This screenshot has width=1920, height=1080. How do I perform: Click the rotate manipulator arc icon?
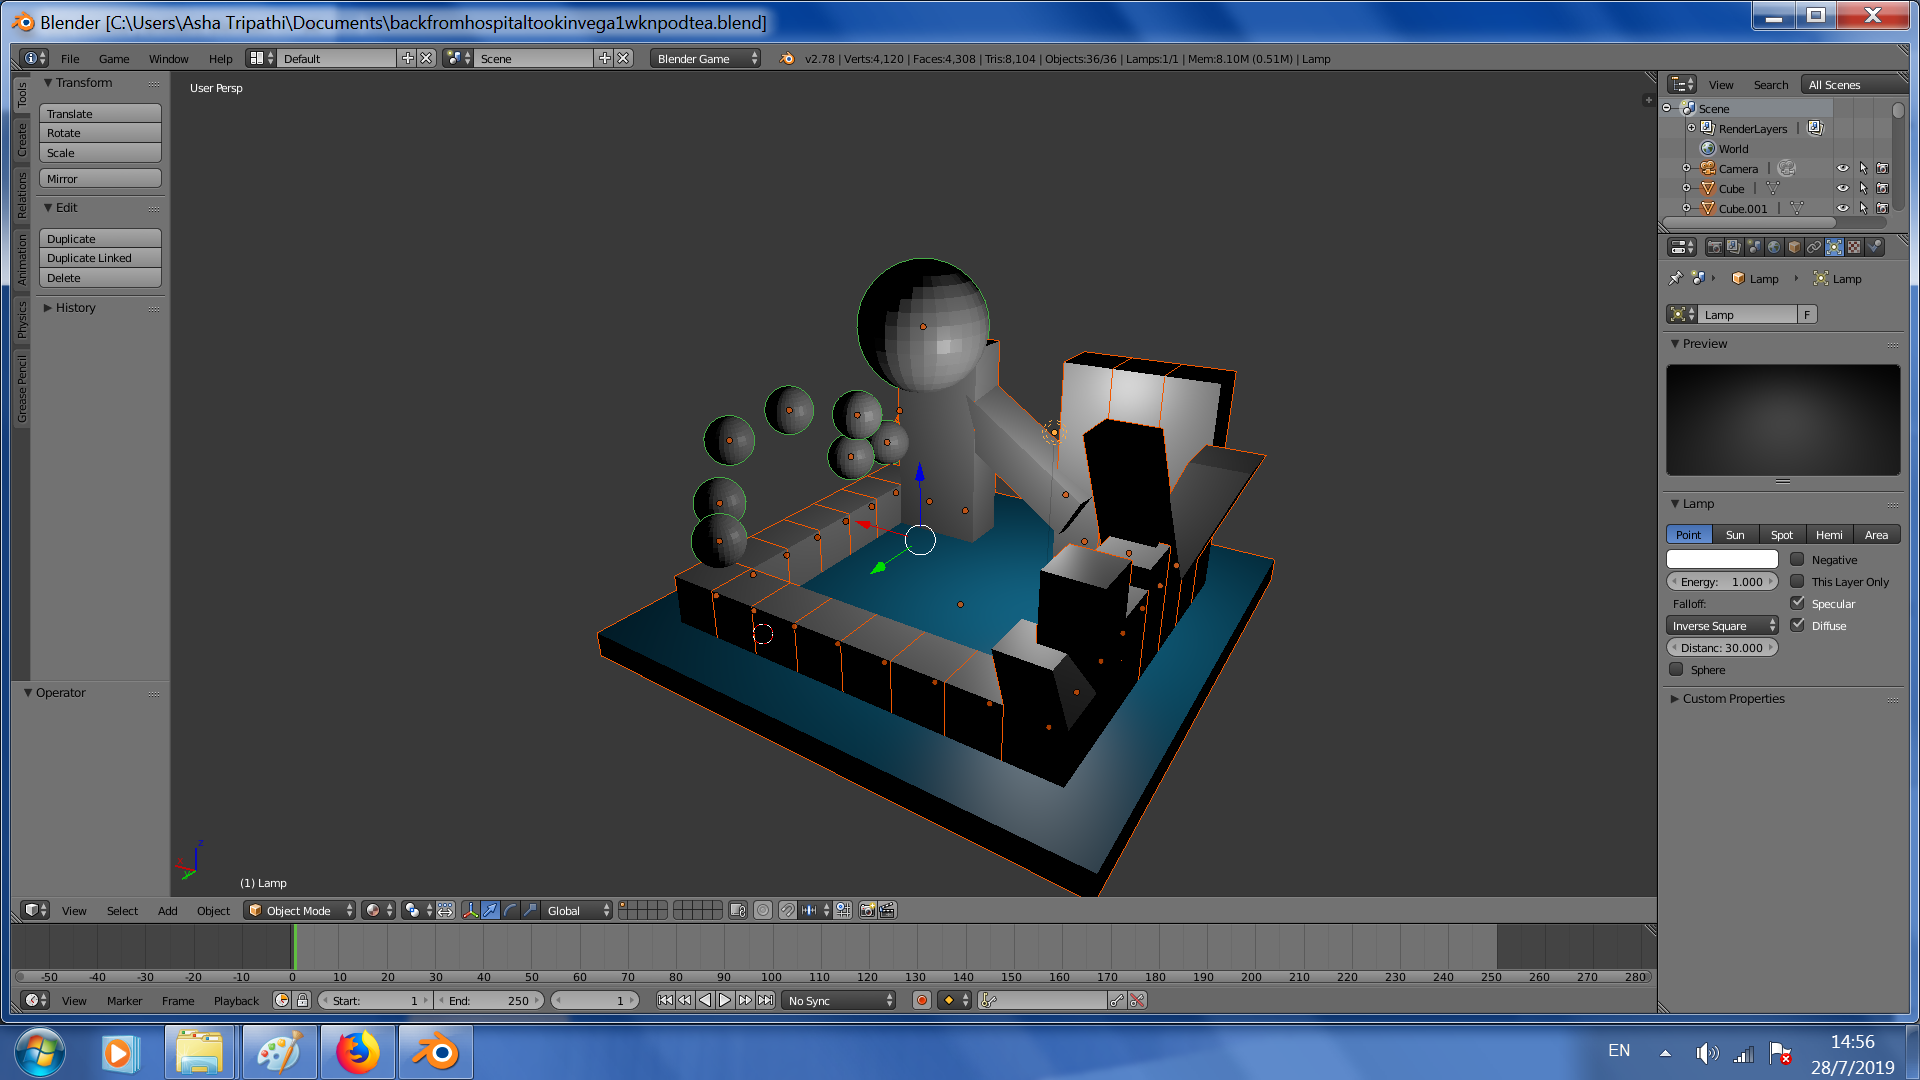click(511, 910)
